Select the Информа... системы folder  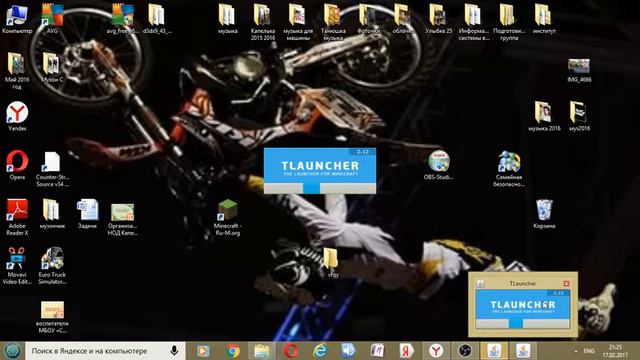(473, 22)
